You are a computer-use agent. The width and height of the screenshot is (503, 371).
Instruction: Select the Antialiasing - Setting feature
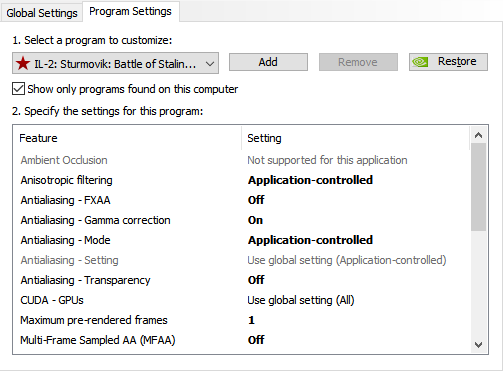click(69, 260)
